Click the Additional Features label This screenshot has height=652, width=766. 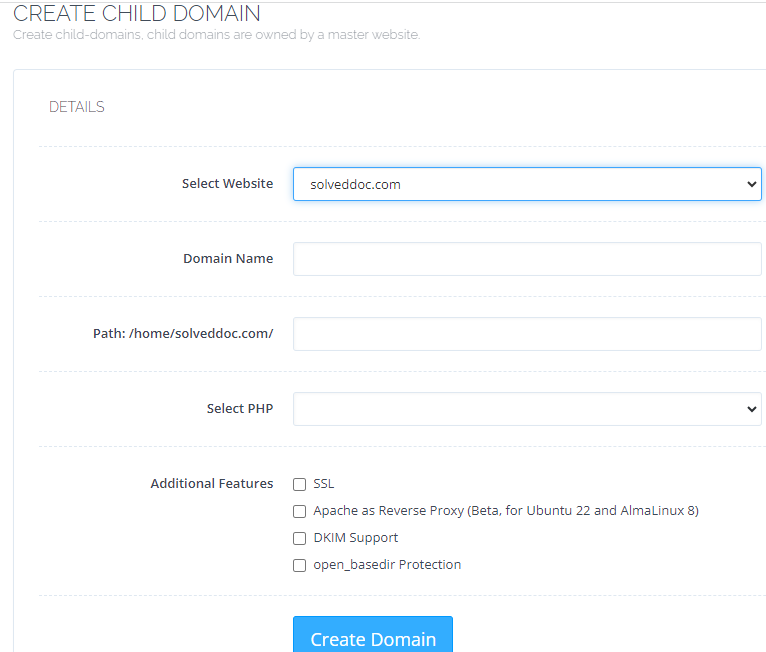(x=212, y=484)
